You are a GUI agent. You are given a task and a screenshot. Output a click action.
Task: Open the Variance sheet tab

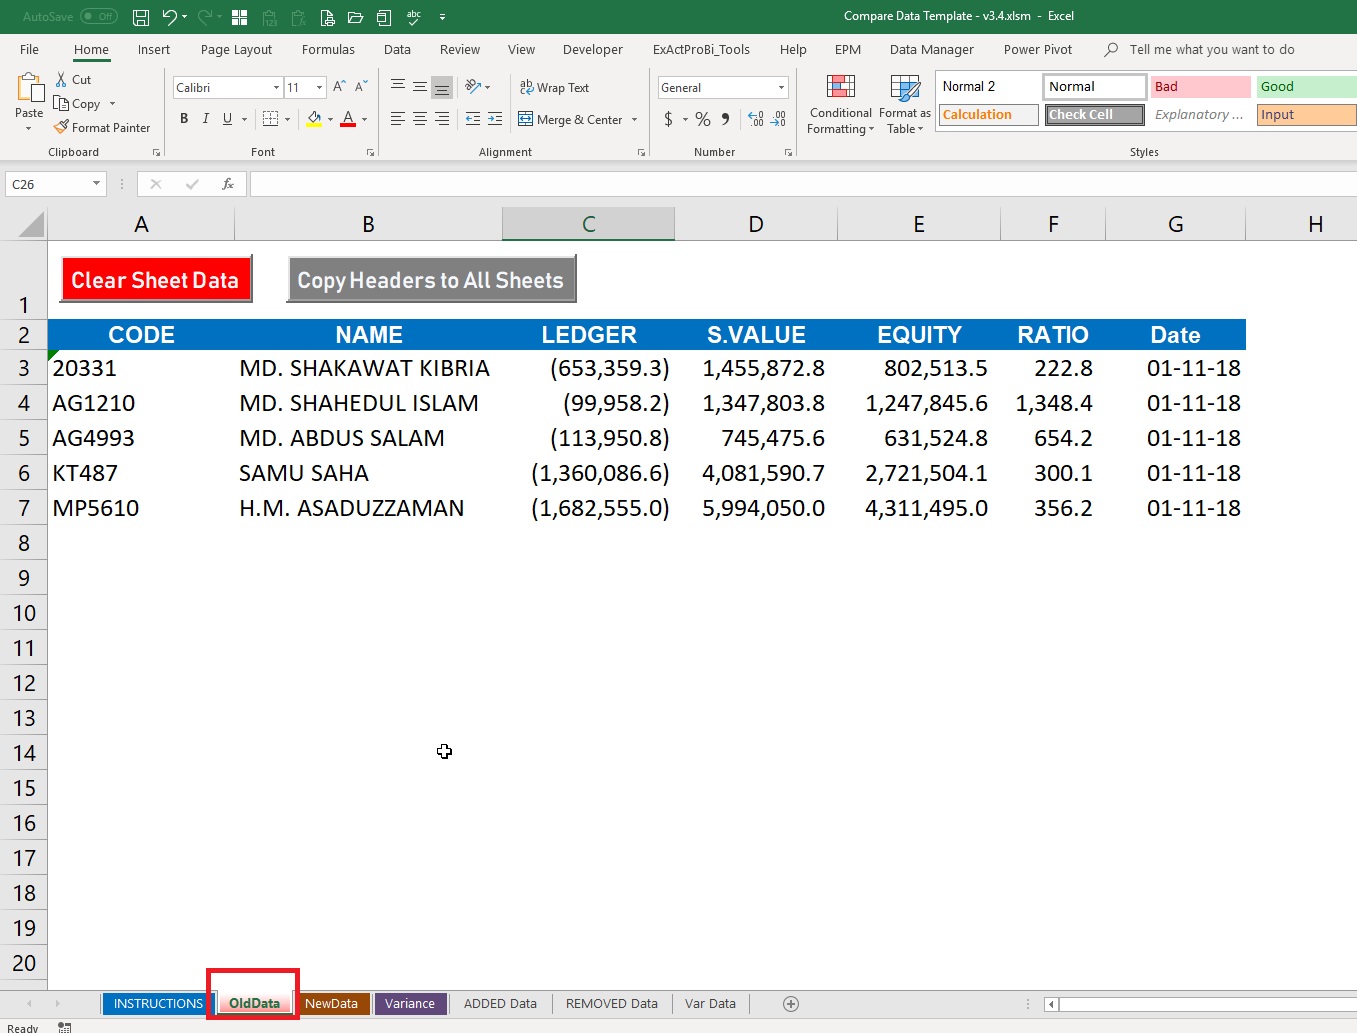[410, 1004]
